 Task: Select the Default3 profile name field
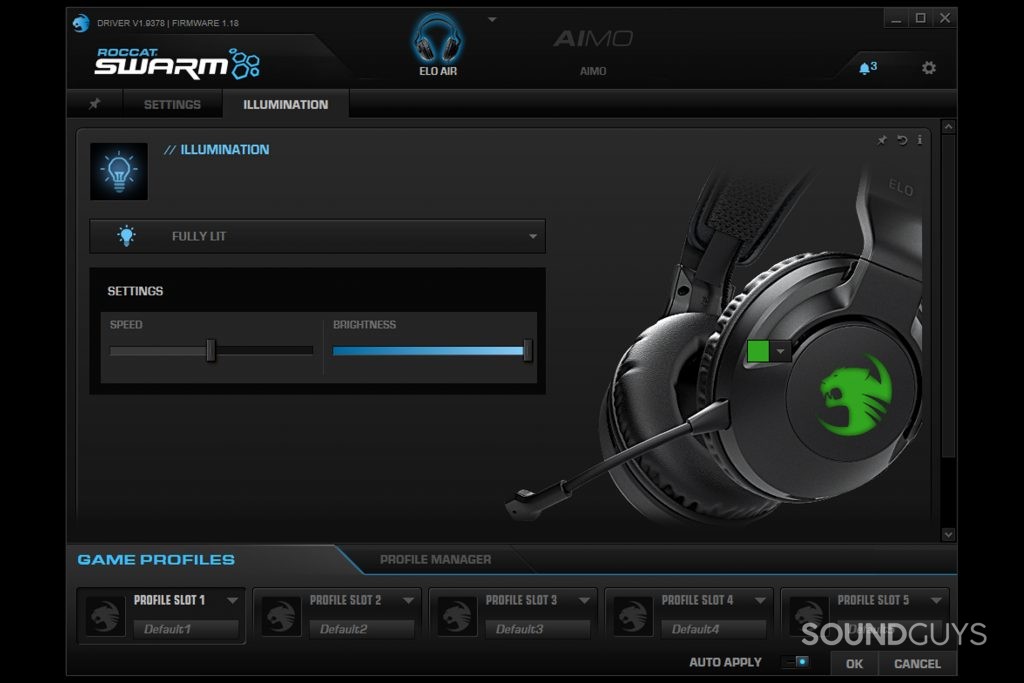[x=538, y=629]
